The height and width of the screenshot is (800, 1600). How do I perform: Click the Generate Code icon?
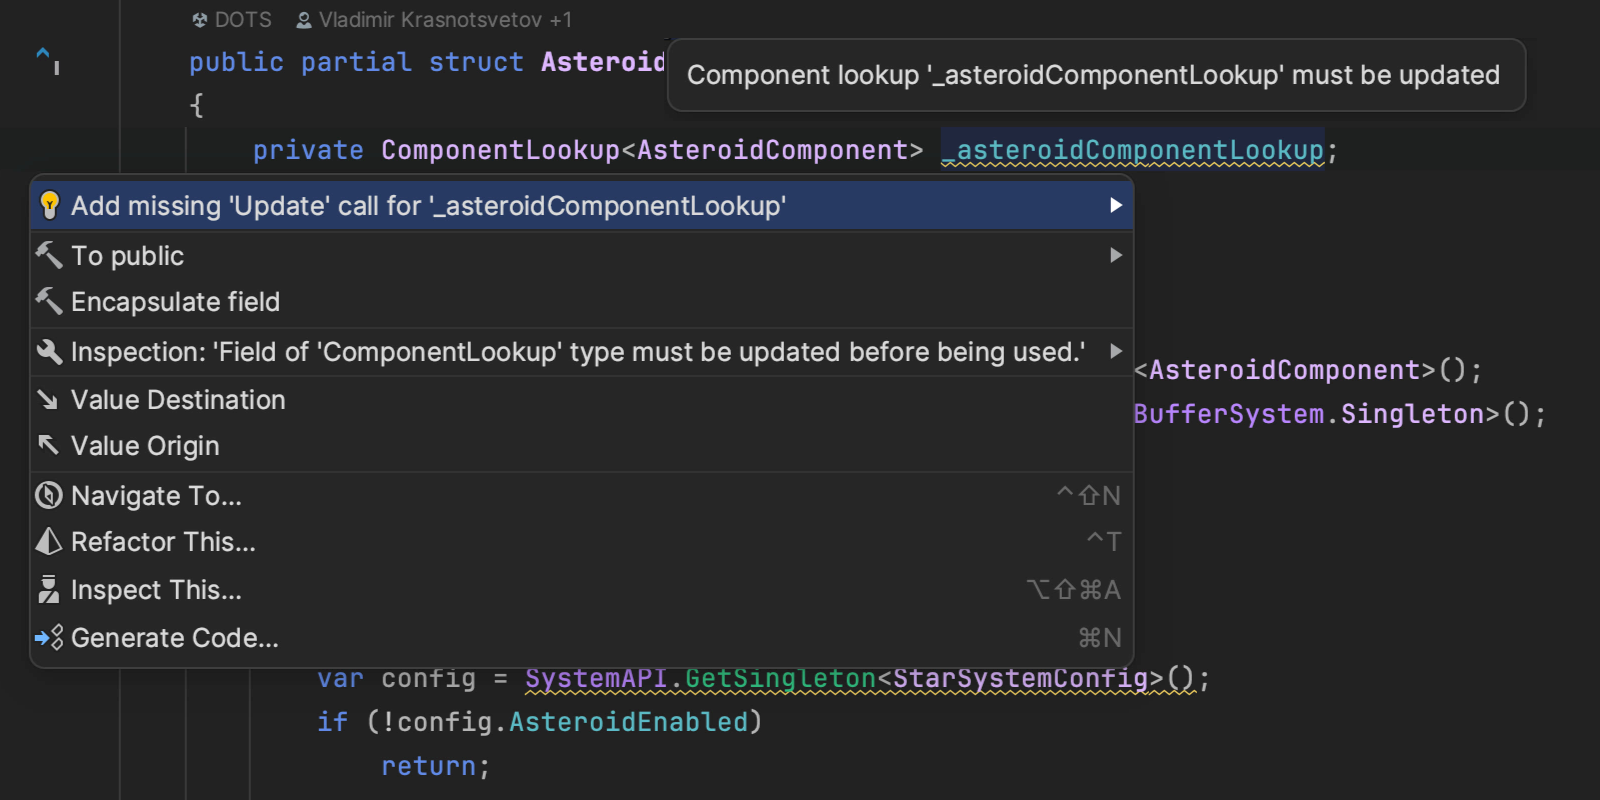pyautogui.click(x=49, y=637)
